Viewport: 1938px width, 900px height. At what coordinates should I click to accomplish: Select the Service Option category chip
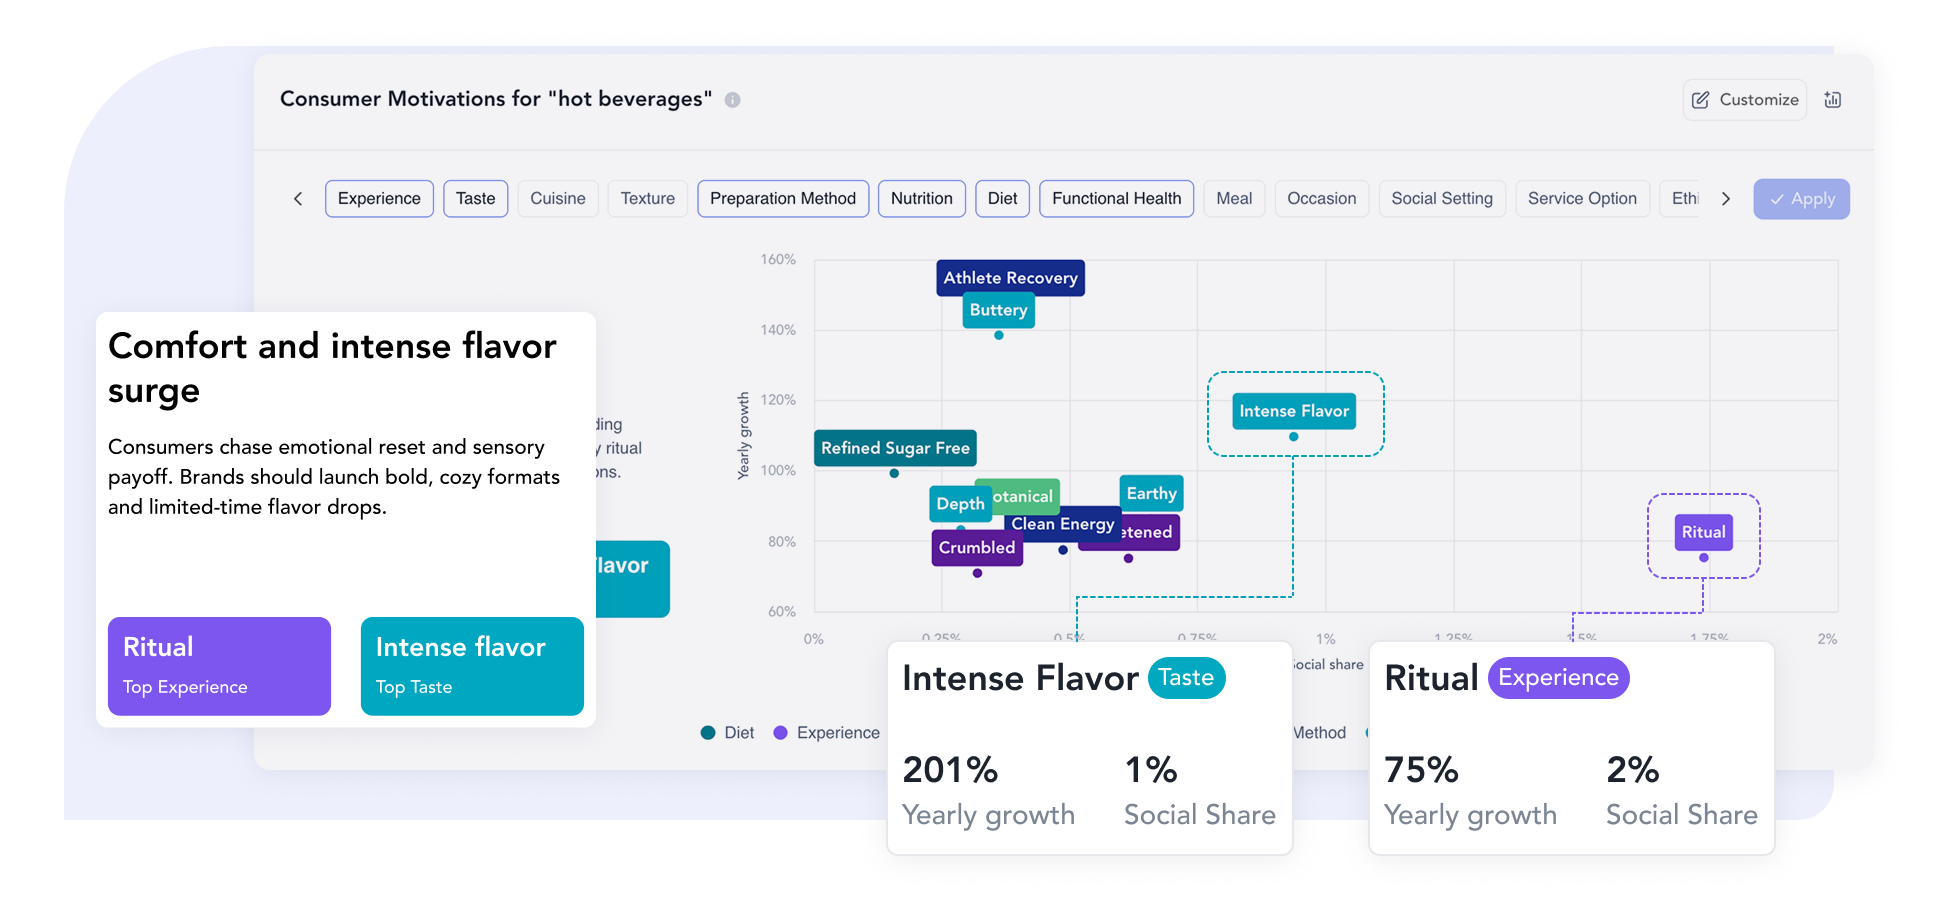coord(1582,199)
